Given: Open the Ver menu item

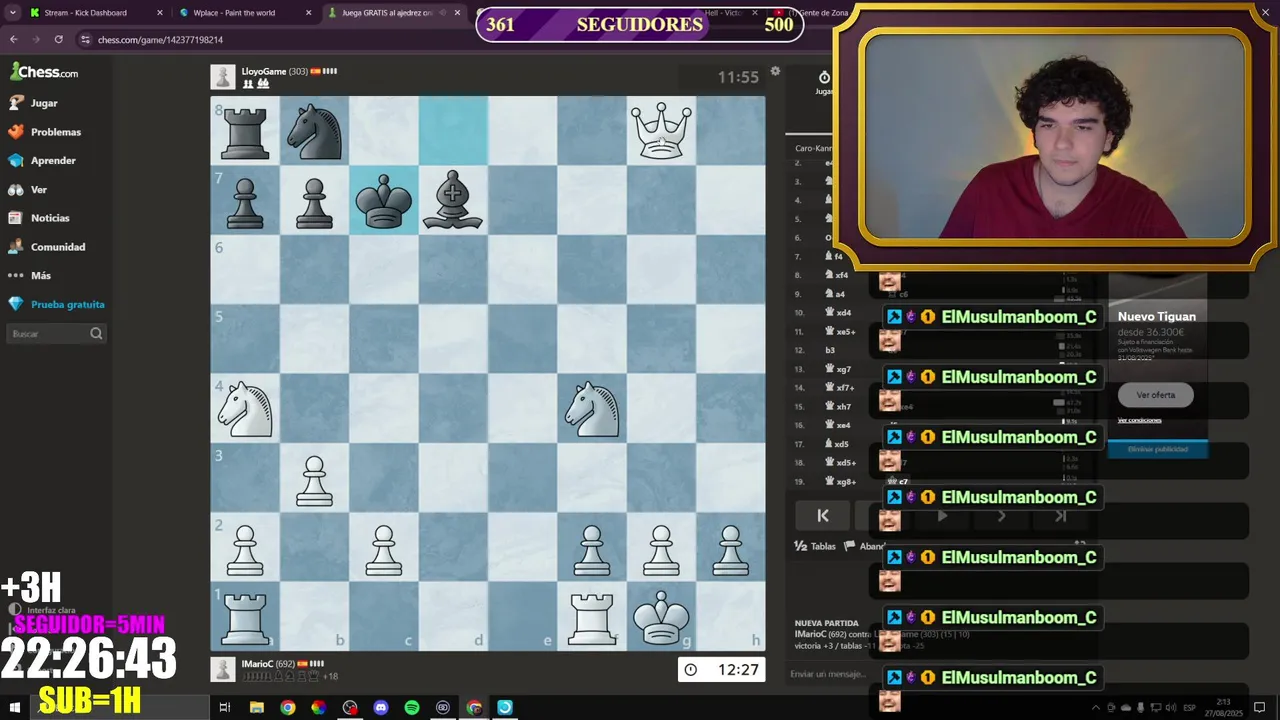Looking at the screenshot, I should coord(38,189).
